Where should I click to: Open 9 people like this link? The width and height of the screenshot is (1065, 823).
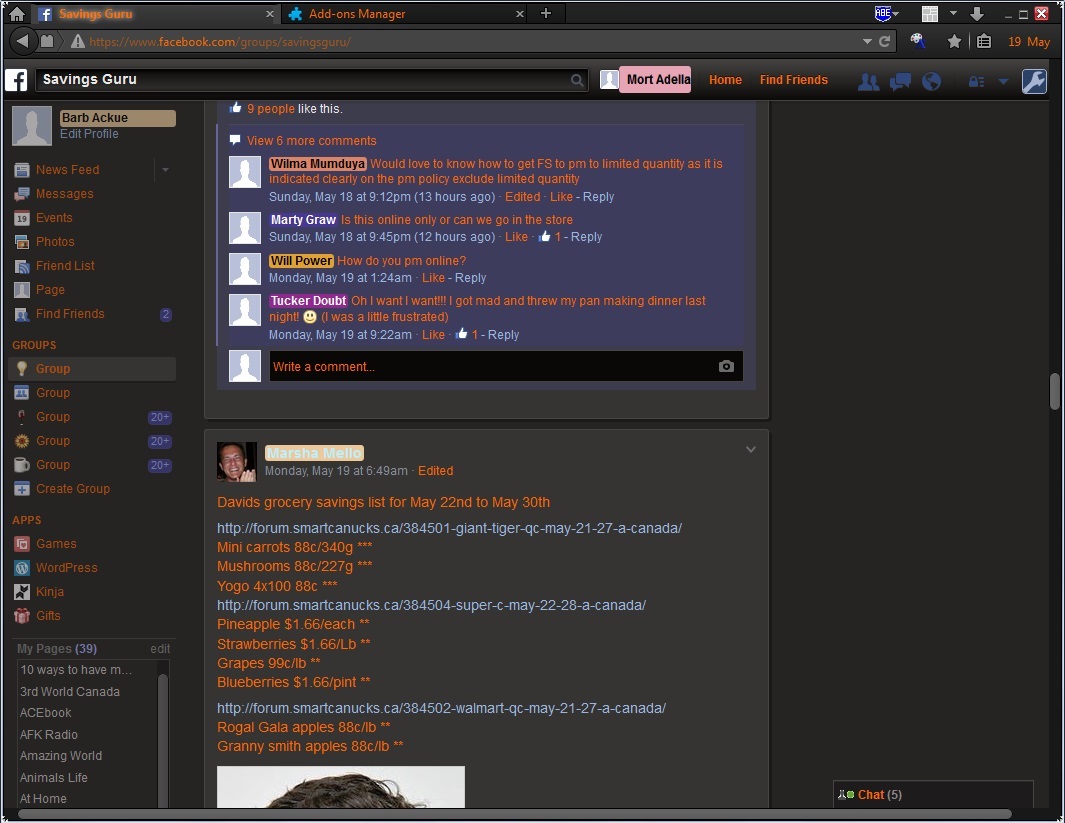[x=270, y=109]
